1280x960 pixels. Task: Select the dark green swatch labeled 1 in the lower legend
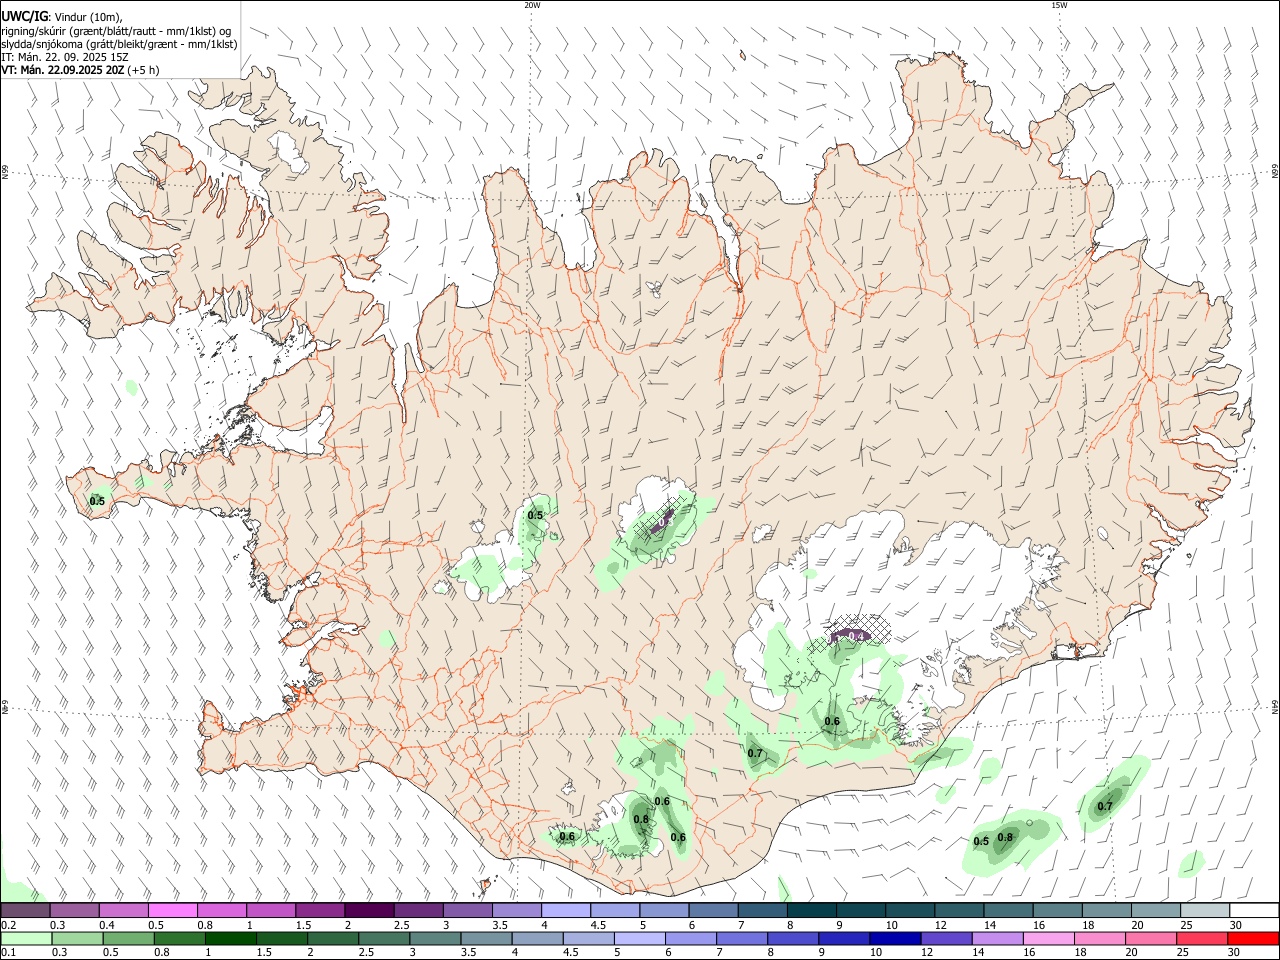(x=231, y=938)
